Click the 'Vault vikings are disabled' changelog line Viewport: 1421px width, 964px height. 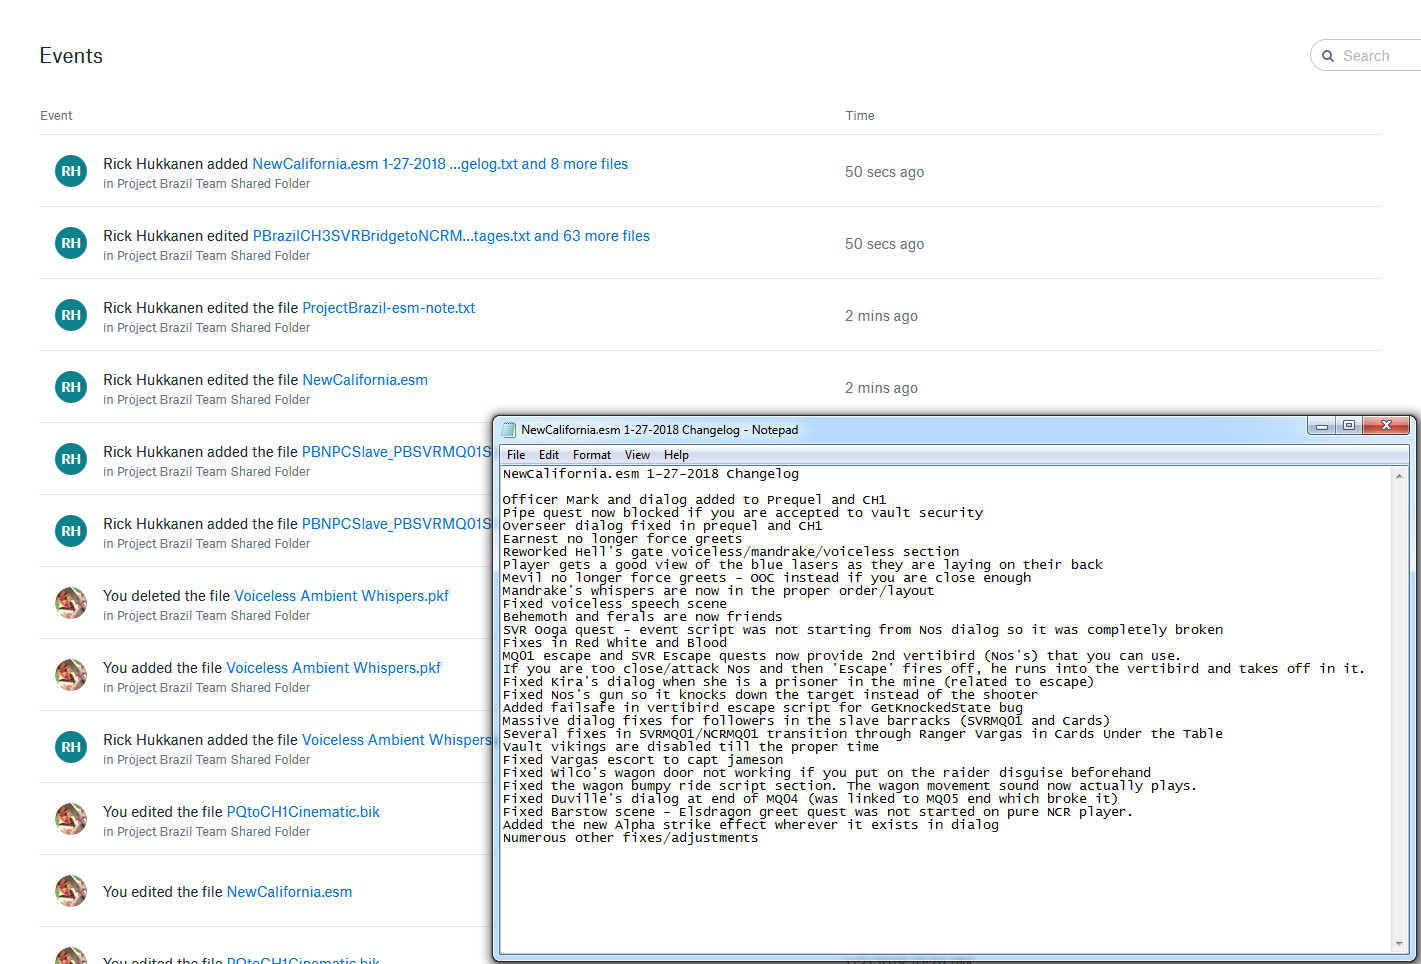[x=691, y=747]
